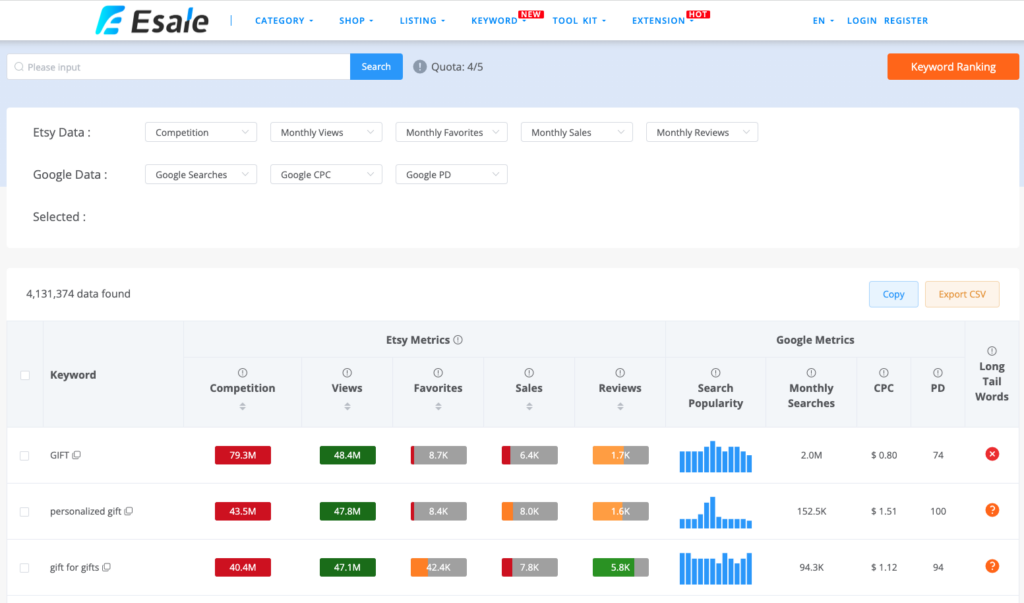1024x603 pixels.
Task: Click the Export CSV button
Action: click(x=962, y=294)
